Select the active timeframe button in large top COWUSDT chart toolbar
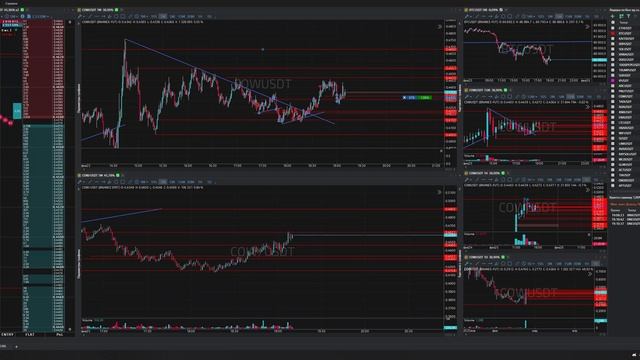 (163, 17)
